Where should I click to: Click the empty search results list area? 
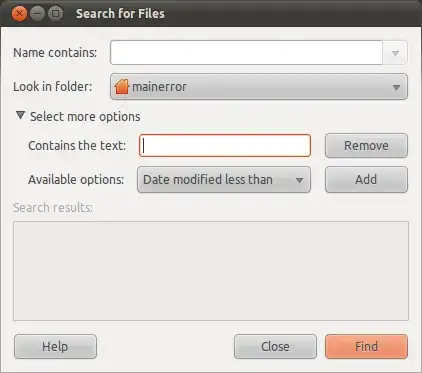(x=211, y=271)
